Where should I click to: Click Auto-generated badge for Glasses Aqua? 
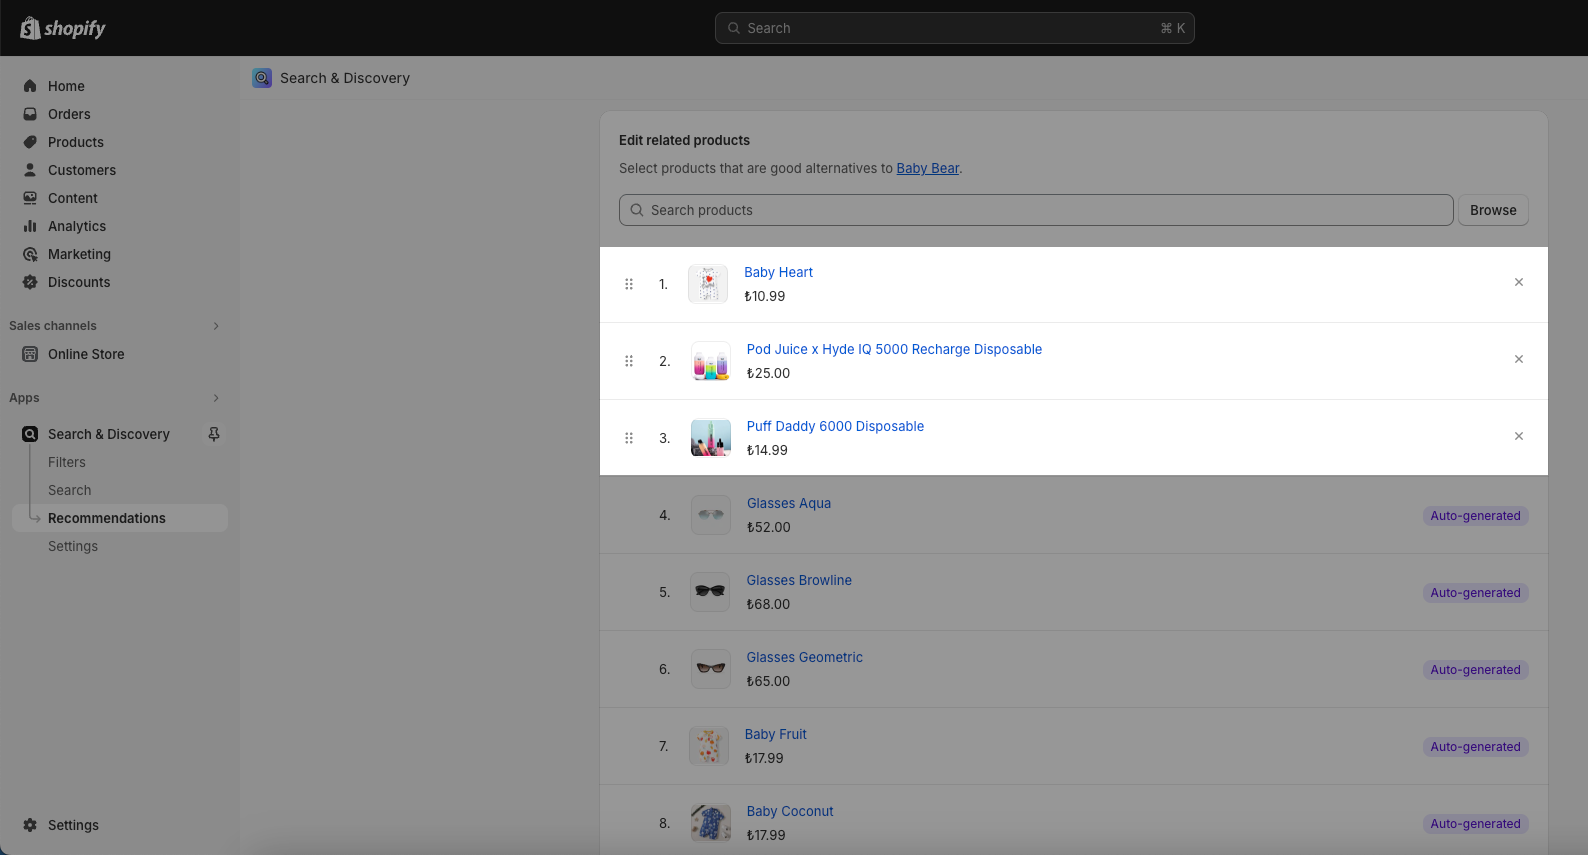click(1475, 516)
